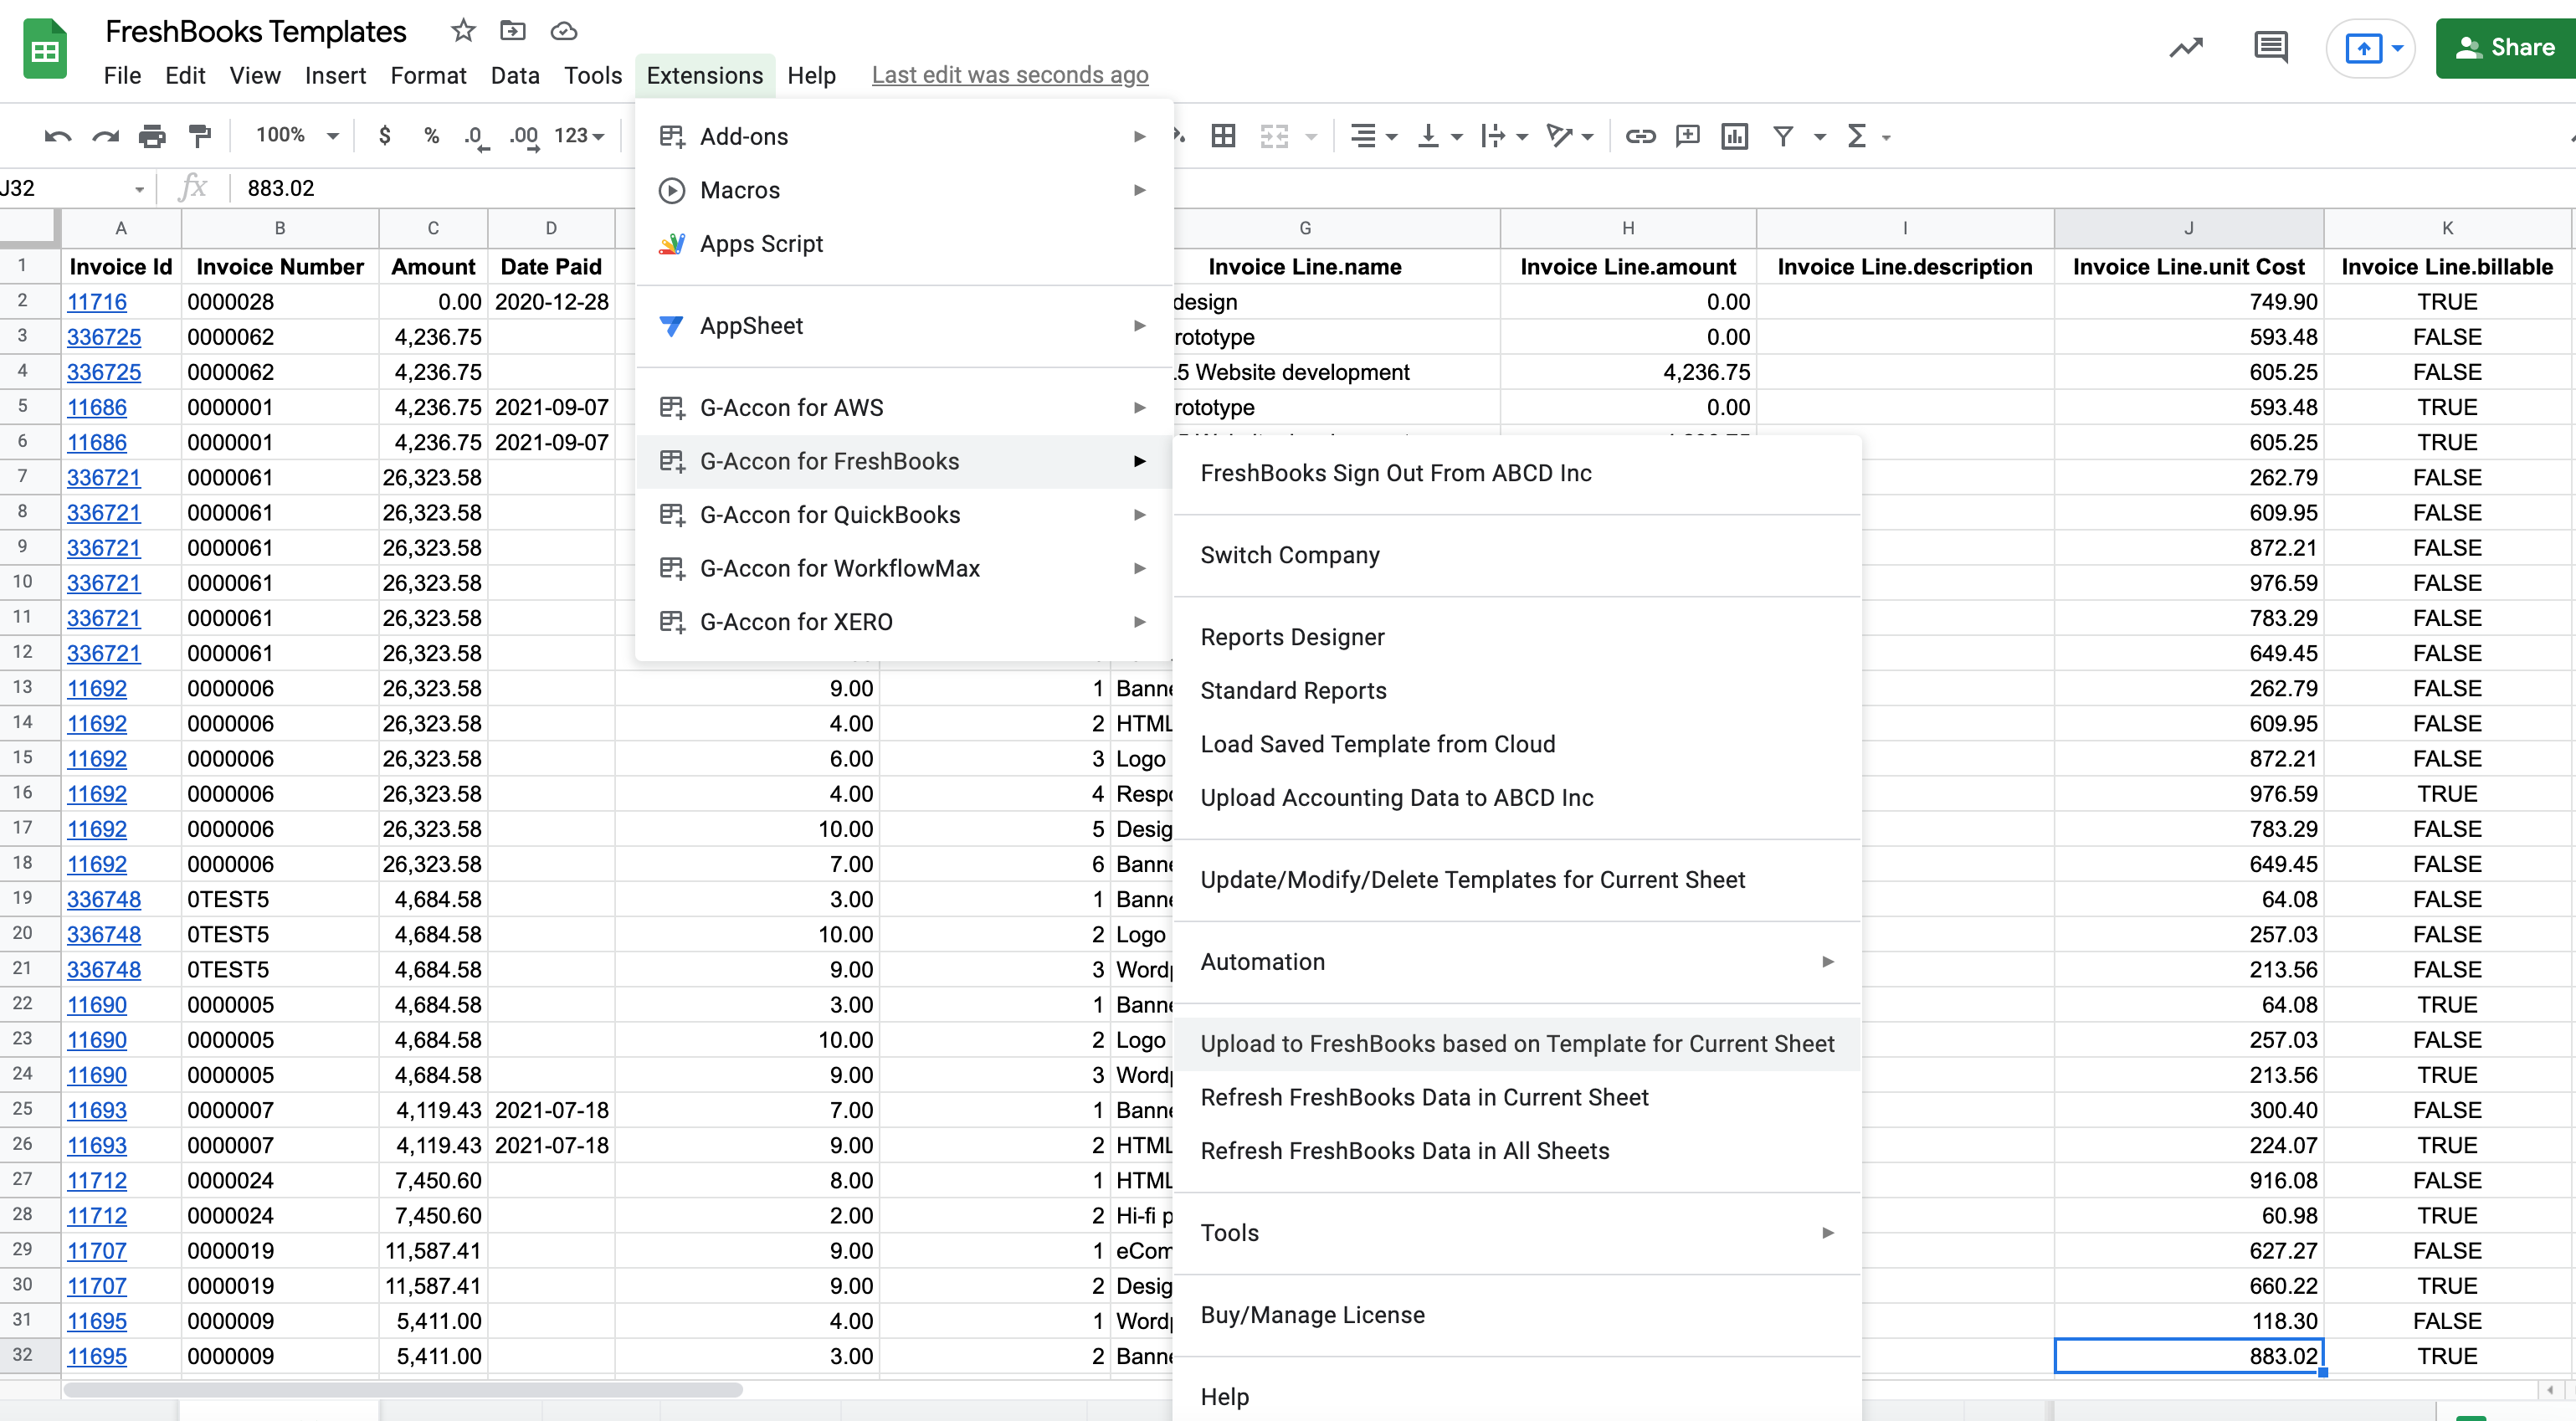The height and width of the screenshot is (1421, 2576).
Task: Click the Share button
Action: pos(2506,48)
